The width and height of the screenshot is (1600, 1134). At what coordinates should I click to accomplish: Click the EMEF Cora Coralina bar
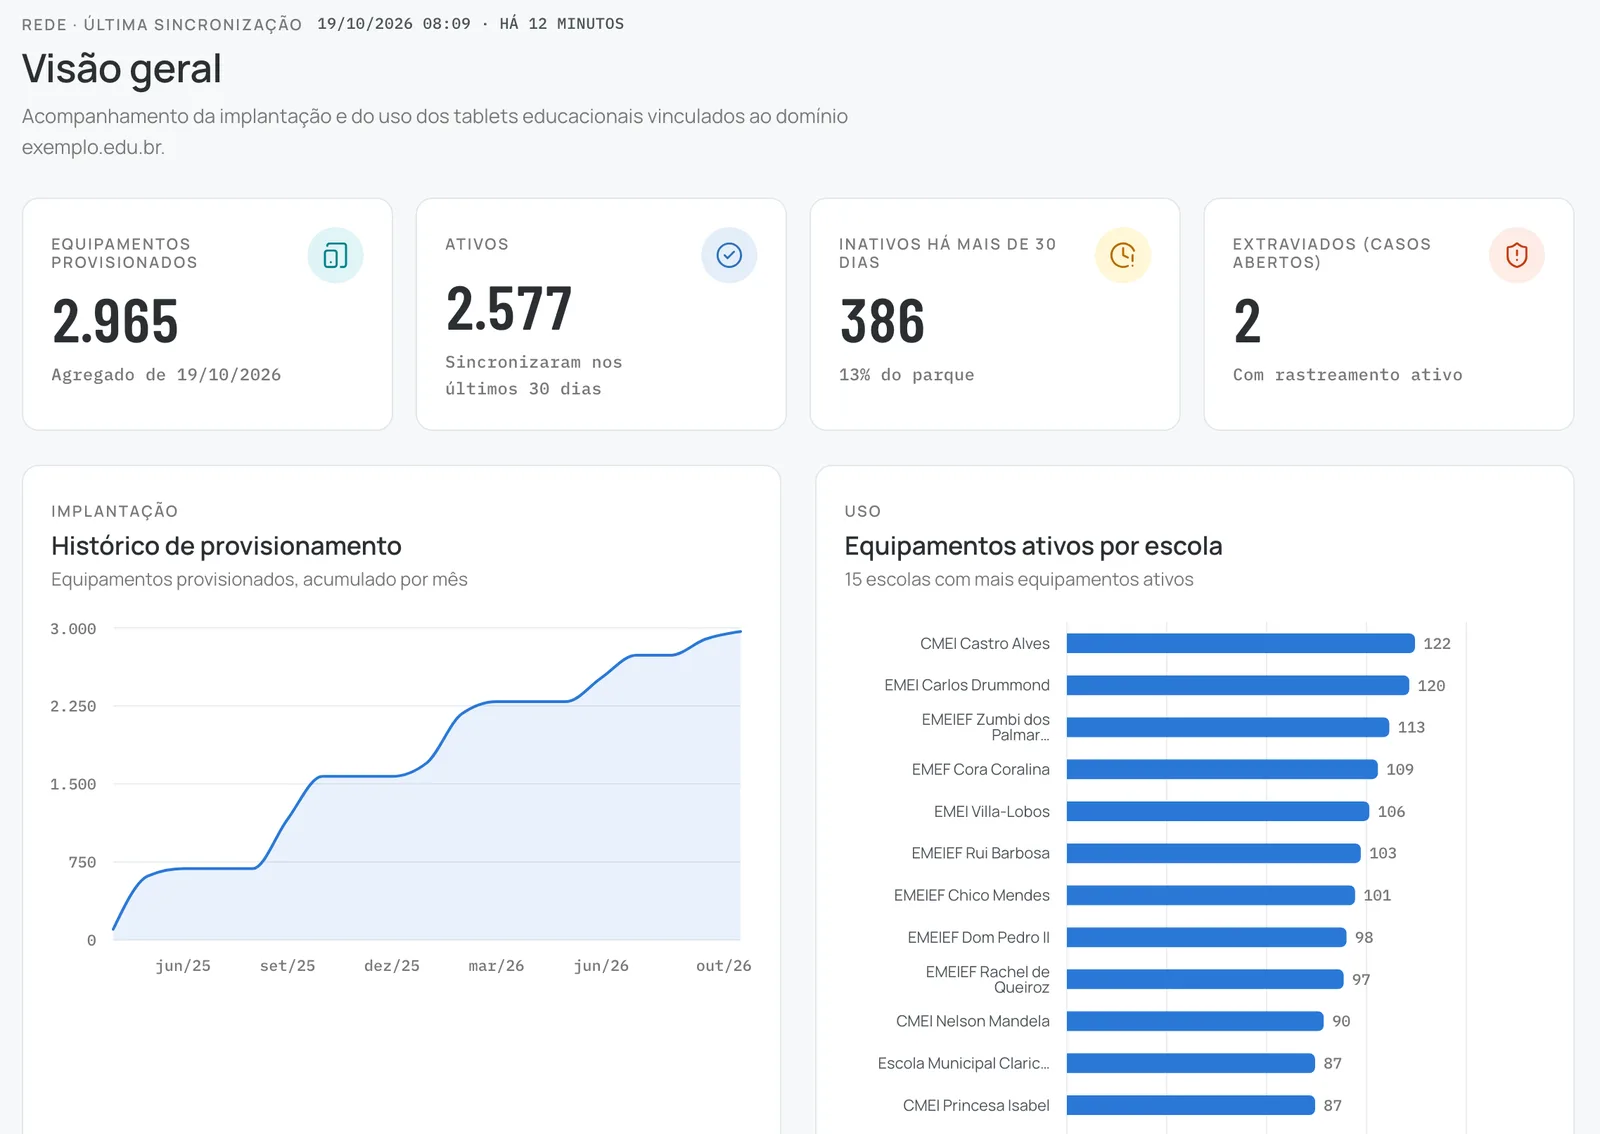(x=1222, y=769)
